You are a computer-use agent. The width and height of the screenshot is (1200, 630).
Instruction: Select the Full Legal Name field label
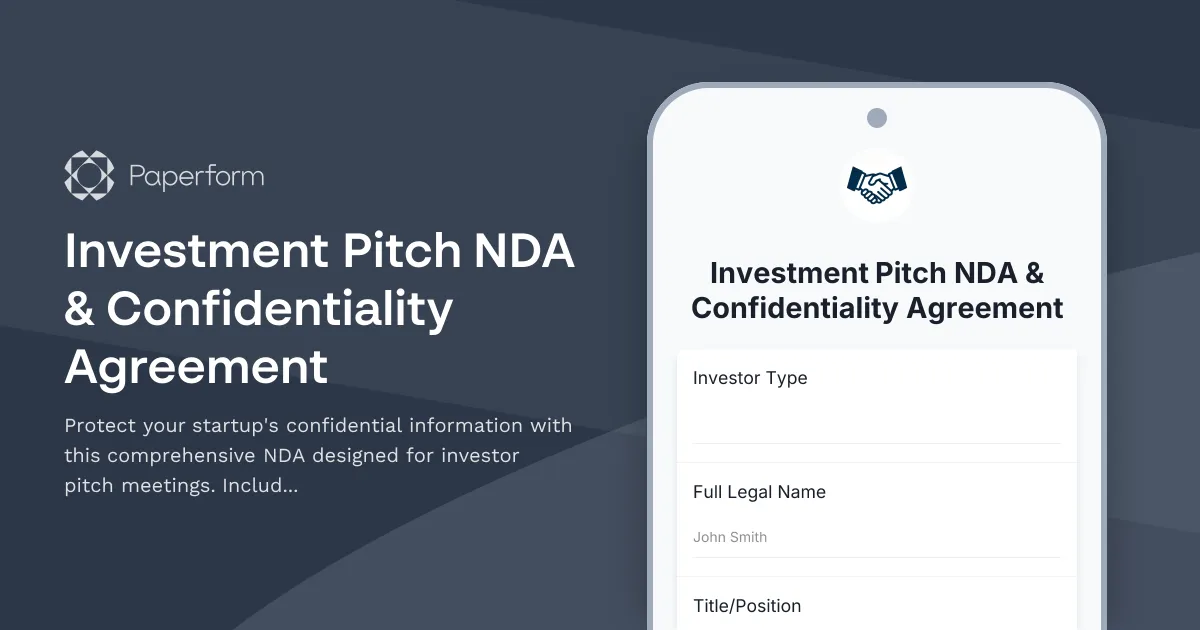[x=759, y=492]
